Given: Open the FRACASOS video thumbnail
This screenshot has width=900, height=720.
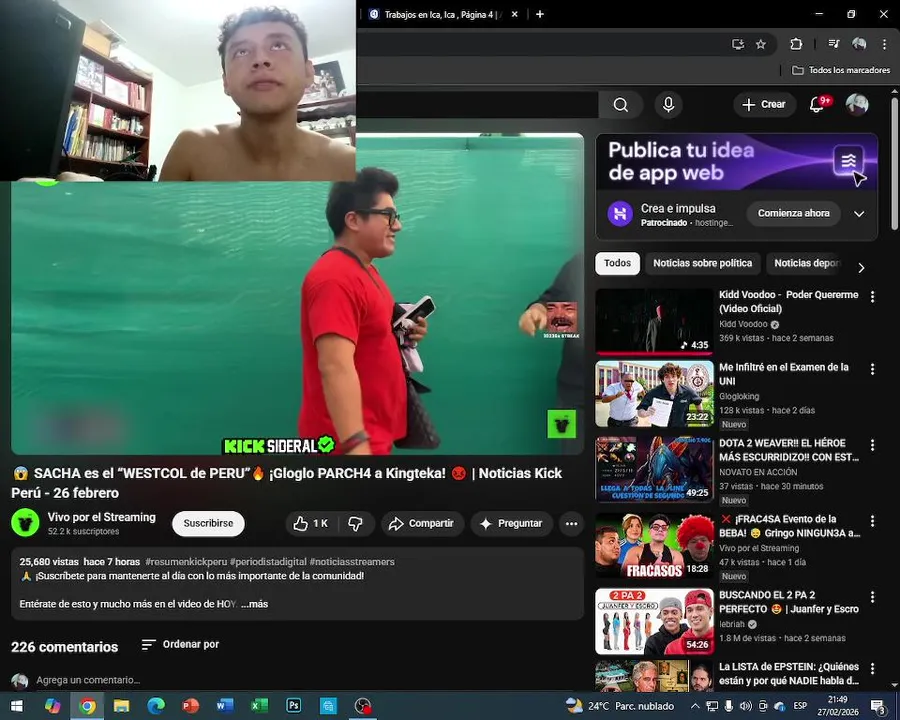Looking at the screenshot, I should click(x=654, y=545).
